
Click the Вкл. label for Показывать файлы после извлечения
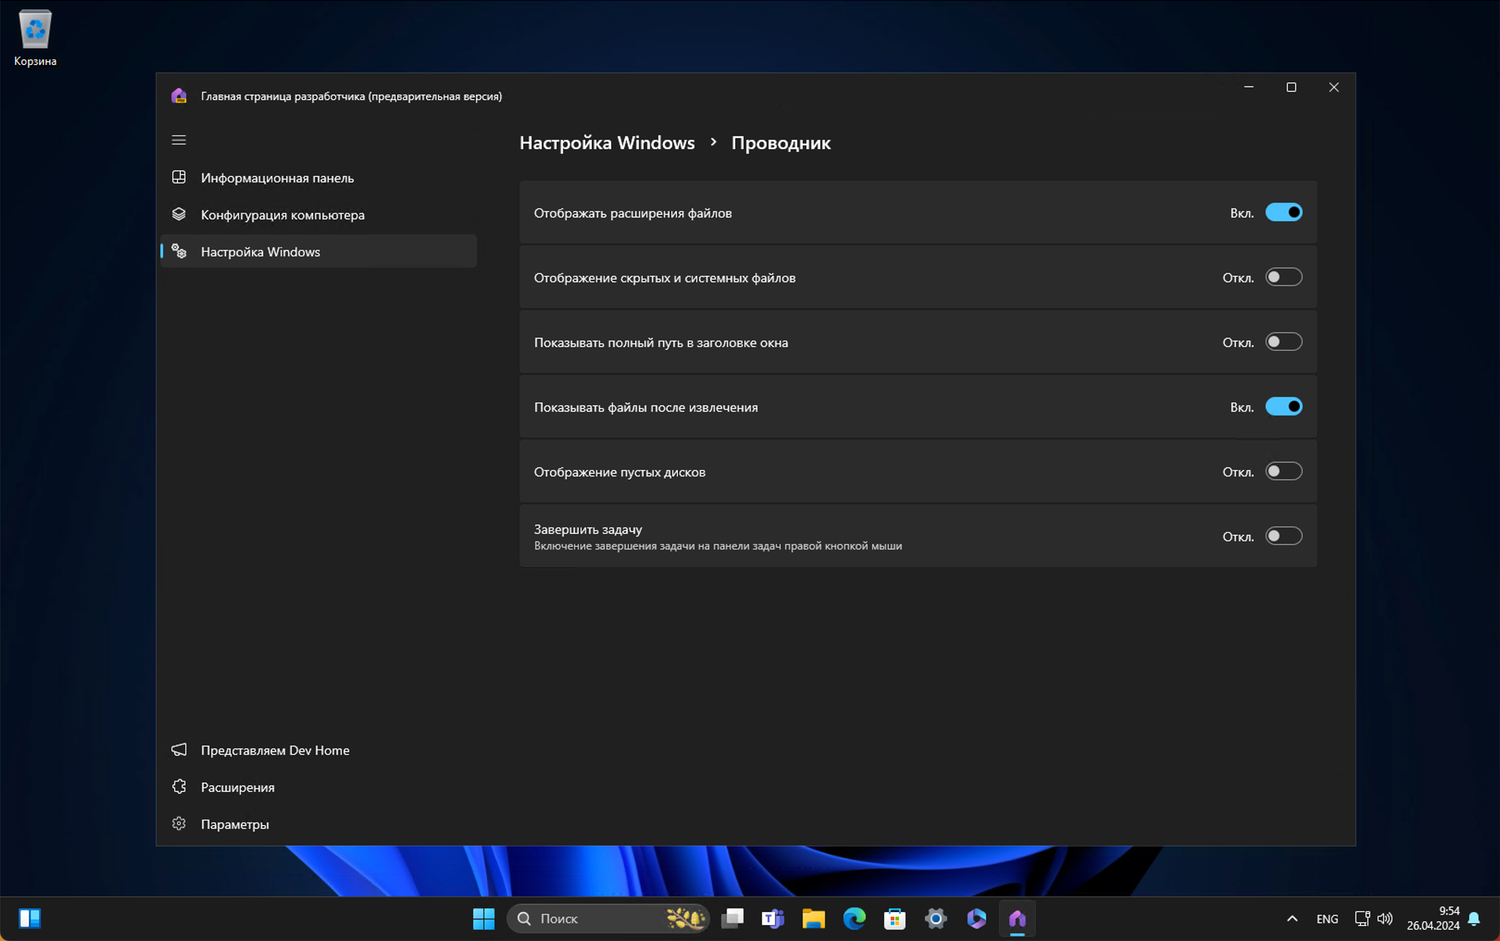click(1242, 407)
